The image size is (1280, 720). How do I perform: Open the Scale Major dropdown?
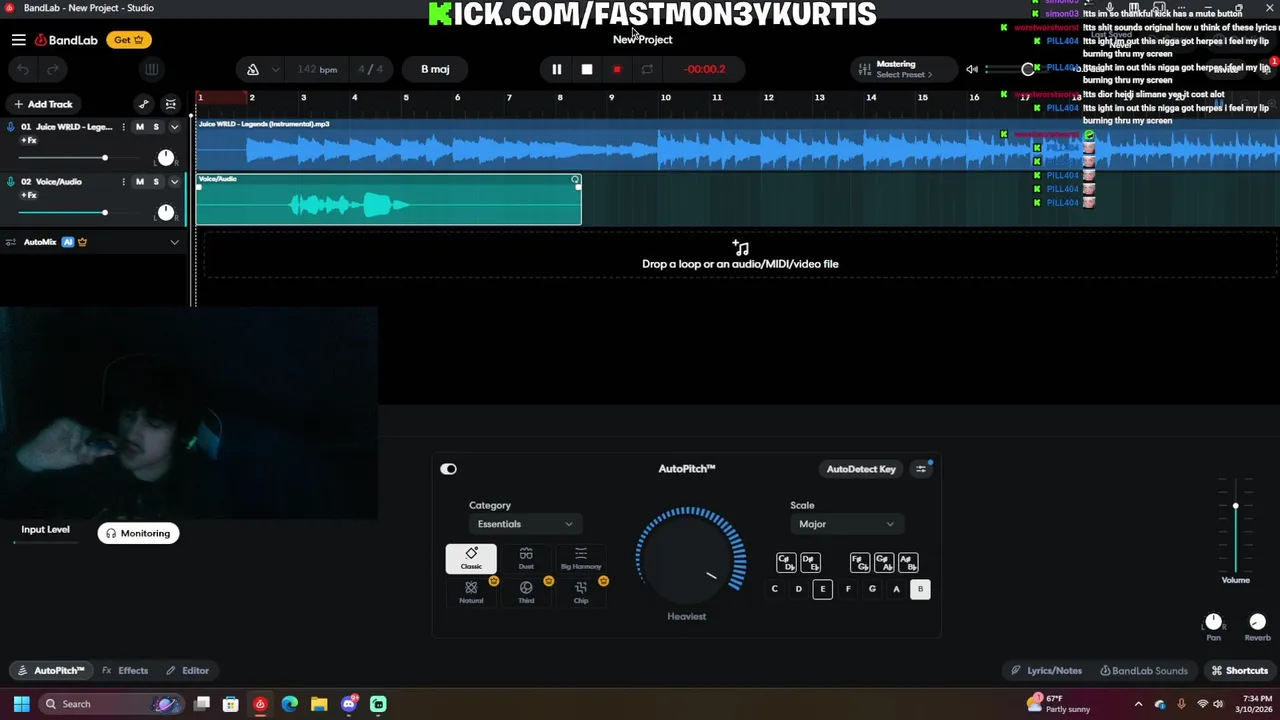tap(846, 524)
